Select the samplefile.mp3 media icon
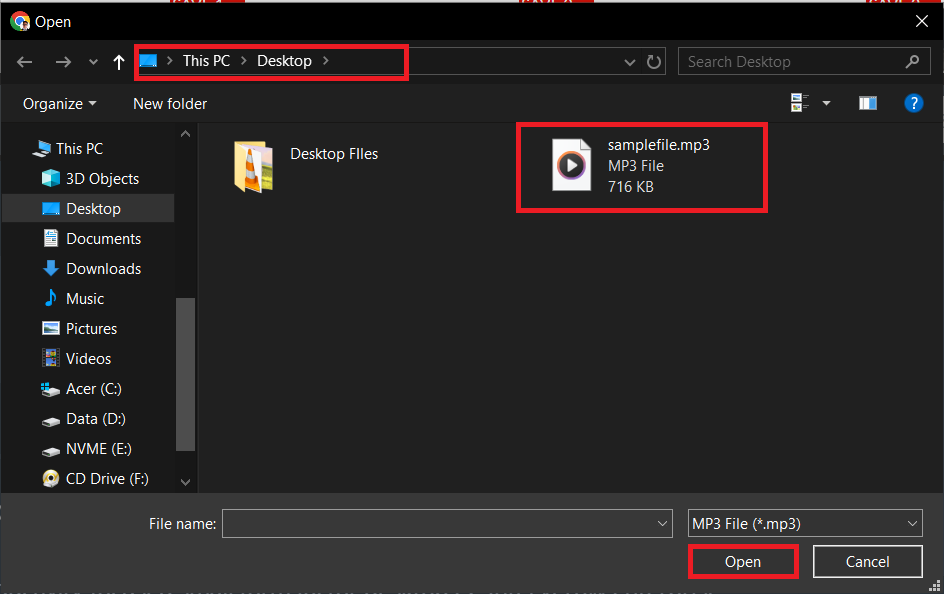 coord(571,166)
